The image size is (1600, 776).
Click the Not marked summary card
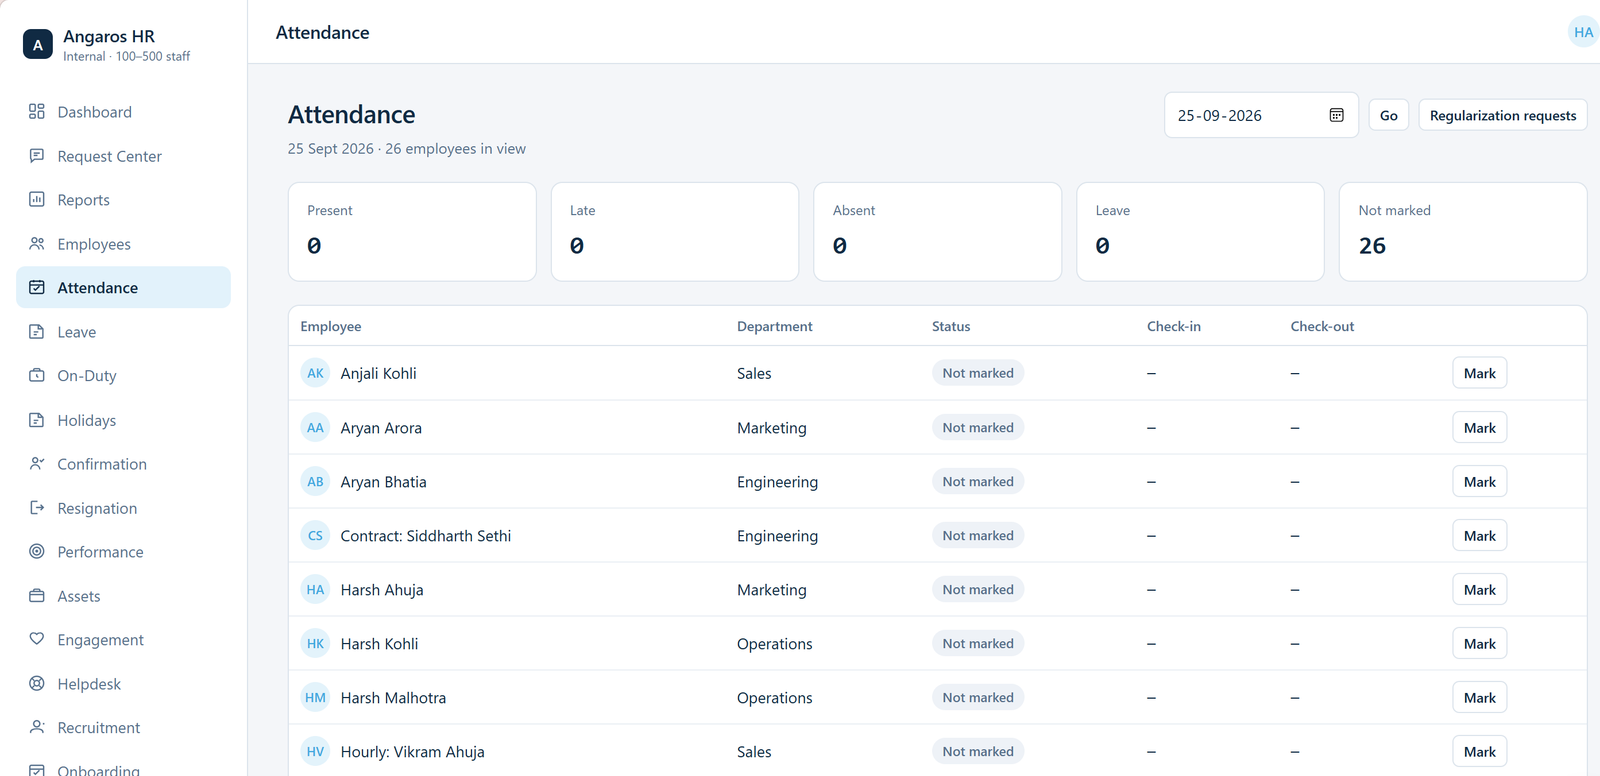(1462, 231)
